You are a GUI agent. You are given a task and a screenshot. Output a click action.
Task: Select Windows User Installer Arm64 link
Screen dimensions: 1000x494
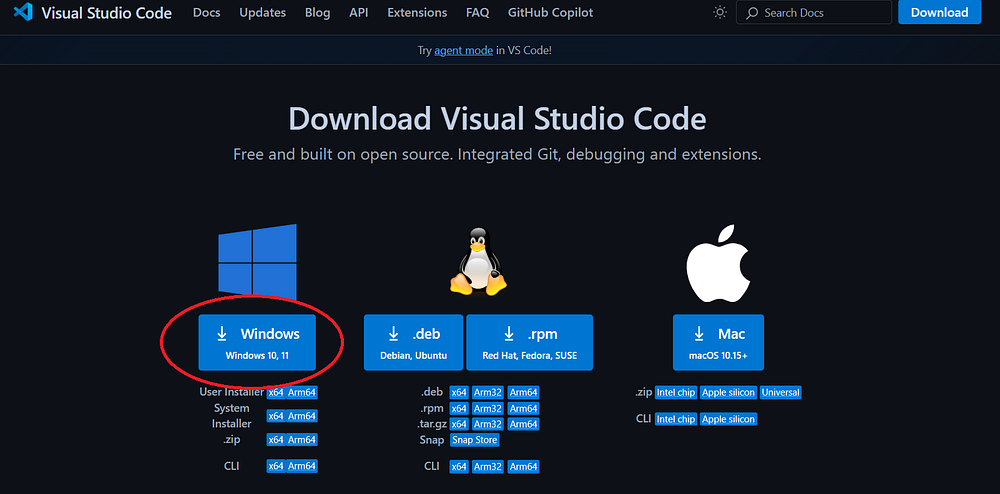pos(302,392)
